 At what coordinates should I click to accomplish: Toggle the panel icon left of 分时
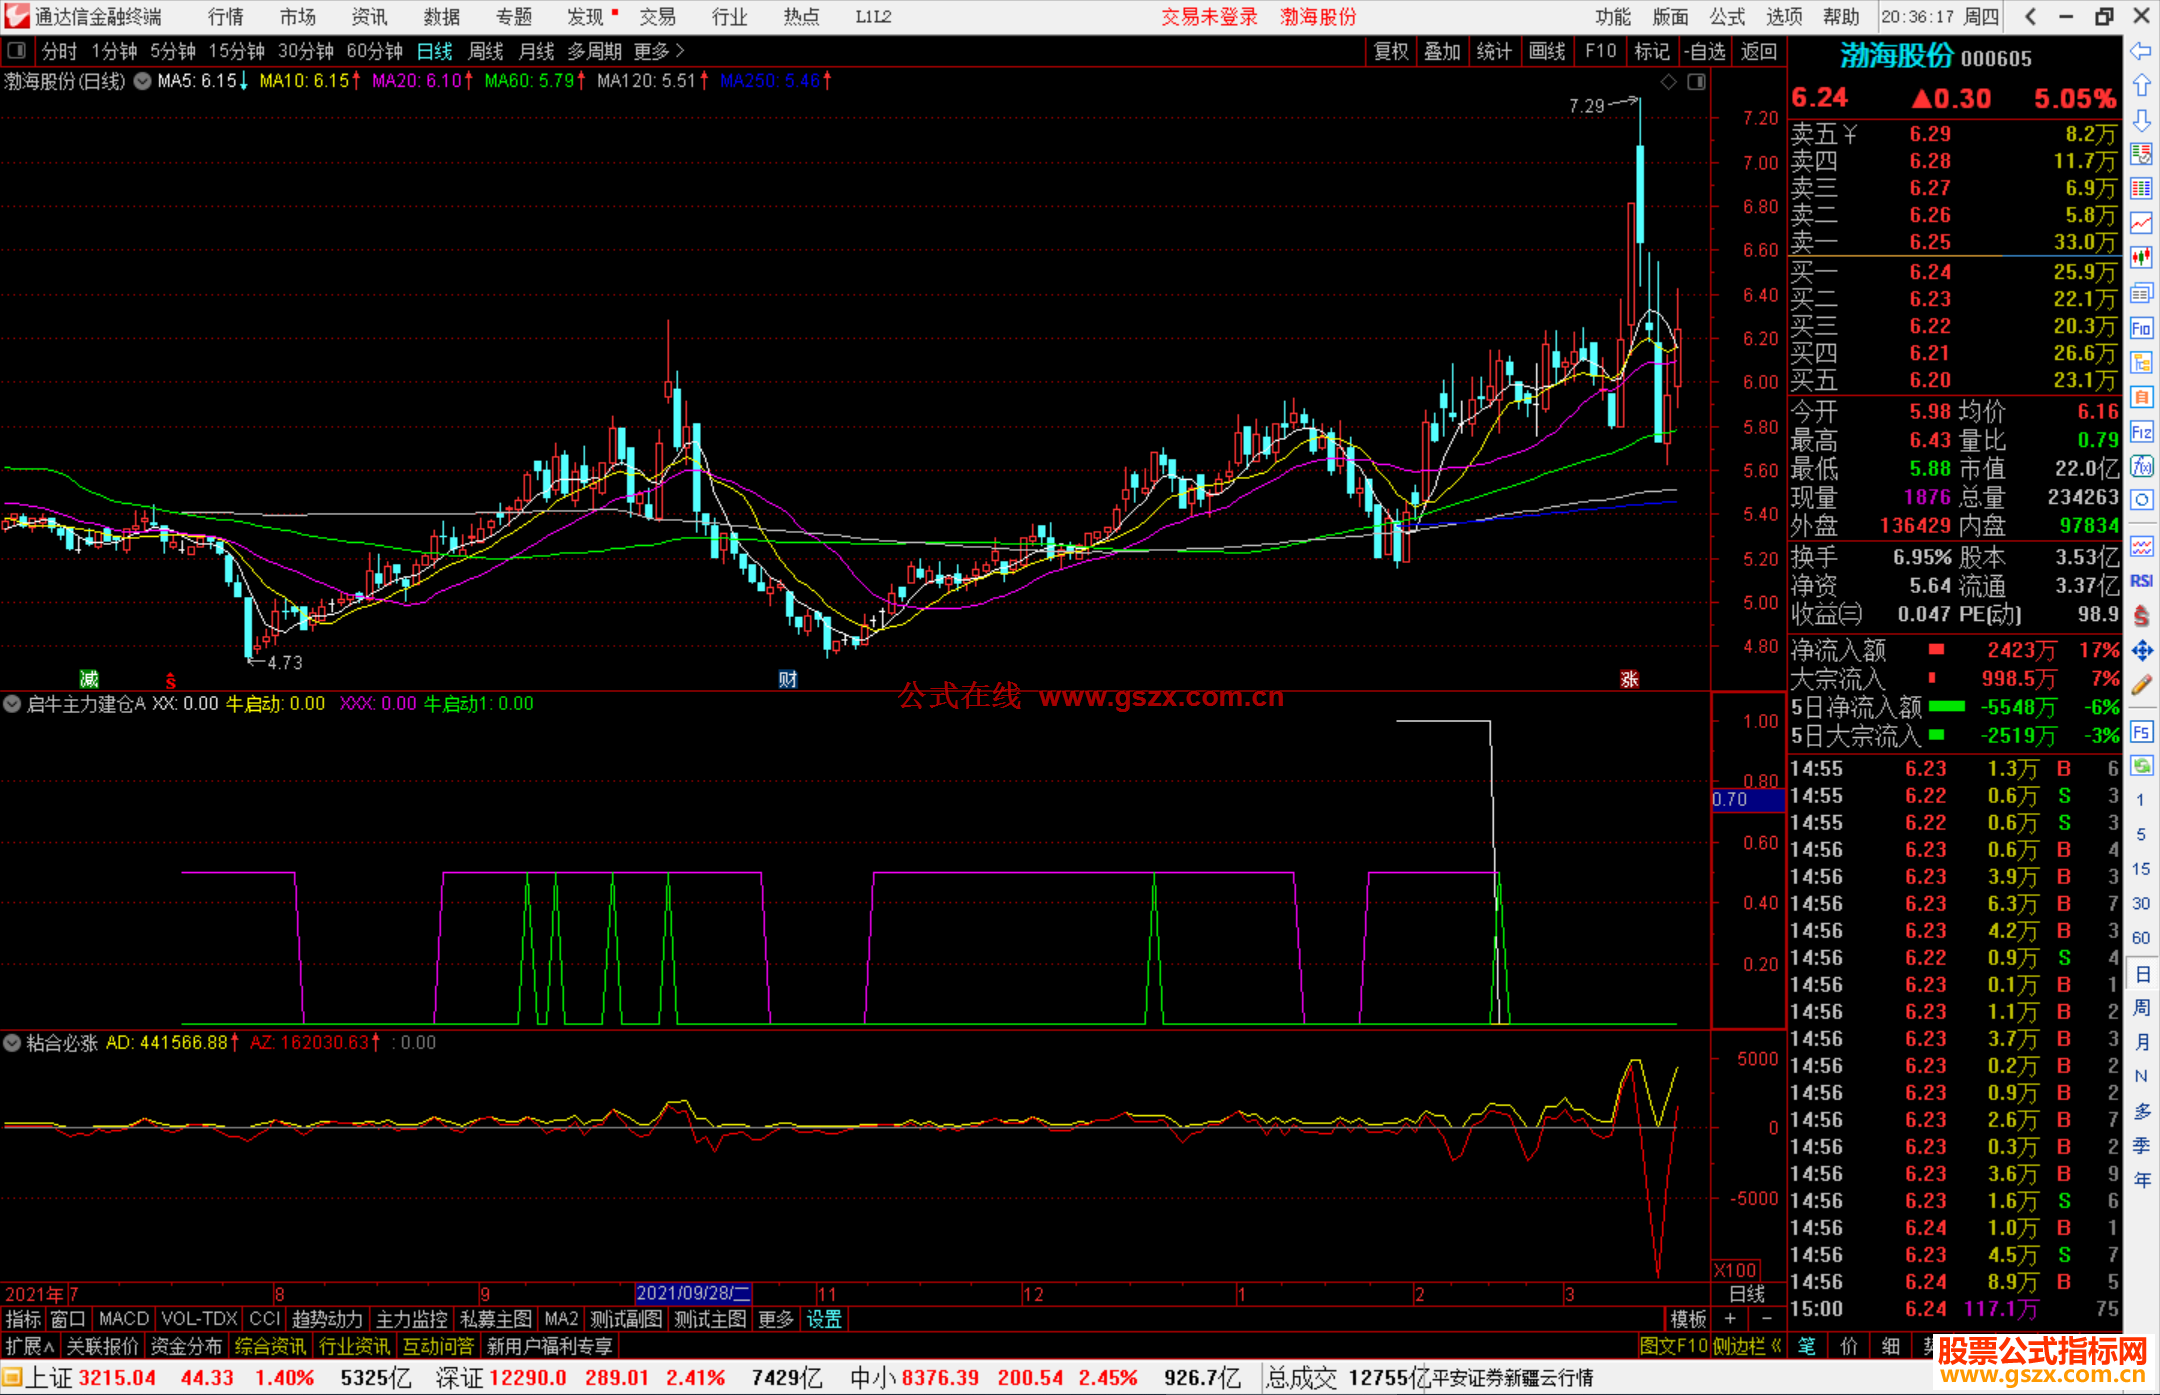pos(17,50)
